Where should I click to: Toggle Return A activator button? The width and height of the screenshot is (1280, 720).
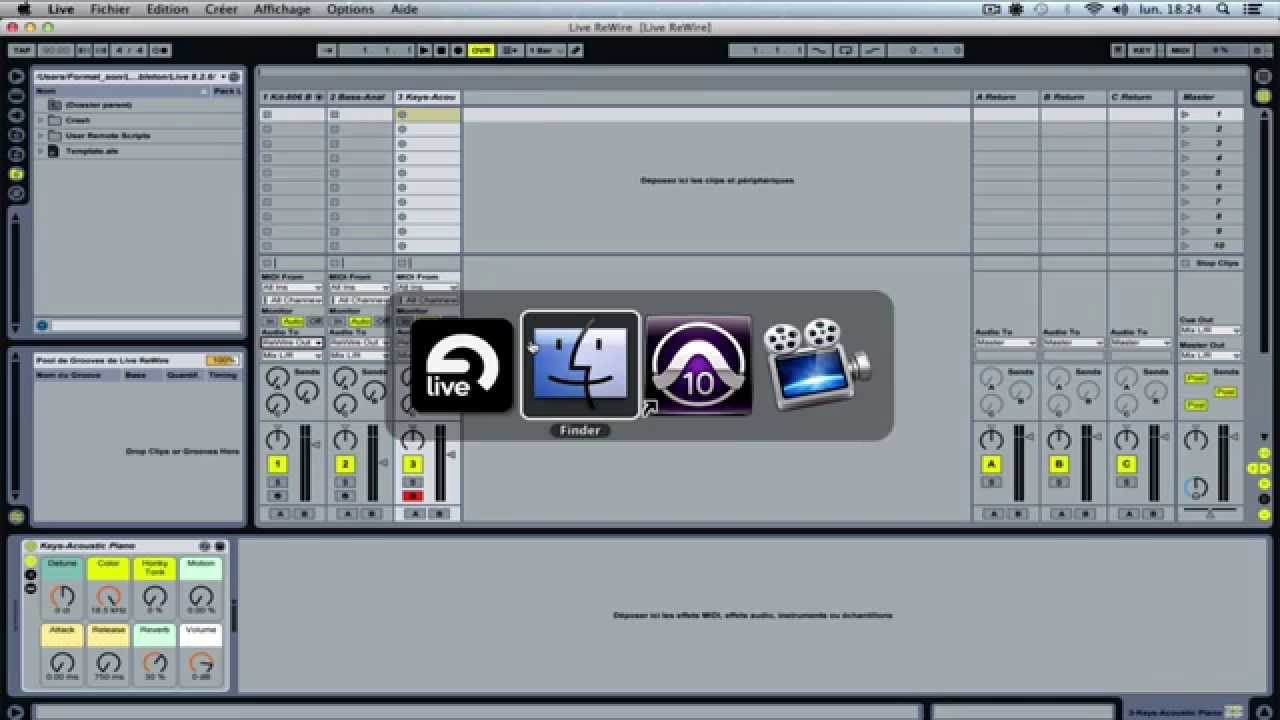991,464
